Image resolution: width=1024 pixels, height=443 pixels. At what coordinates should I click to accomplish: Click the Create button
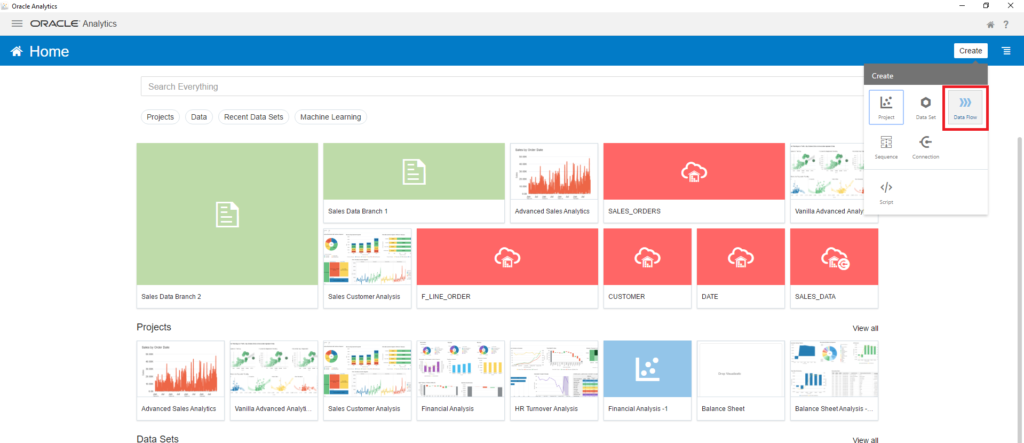(x=970, y=51)
